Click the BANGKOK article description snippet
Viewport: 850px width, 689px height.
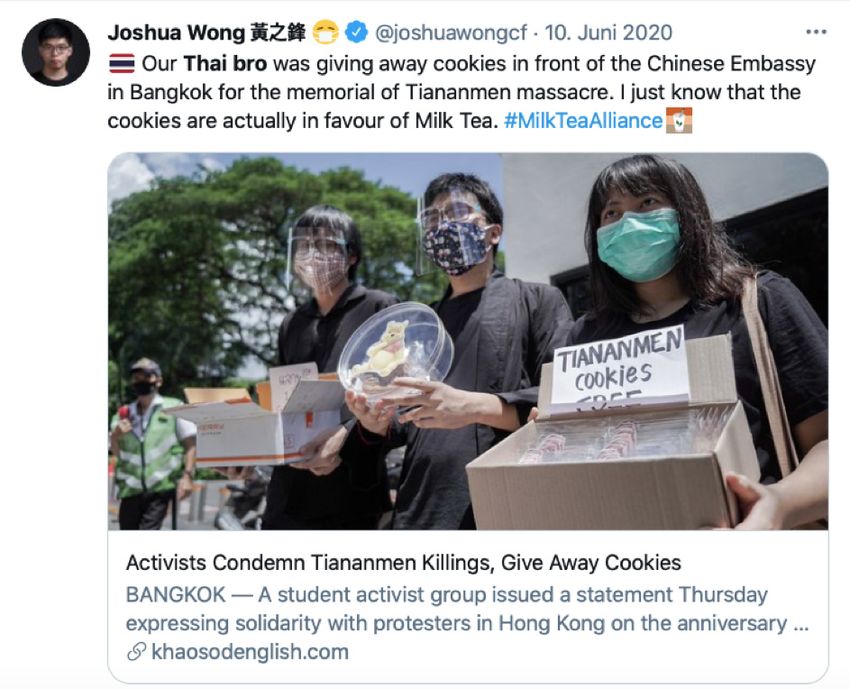pyautogui.click(x=467, y=609)
